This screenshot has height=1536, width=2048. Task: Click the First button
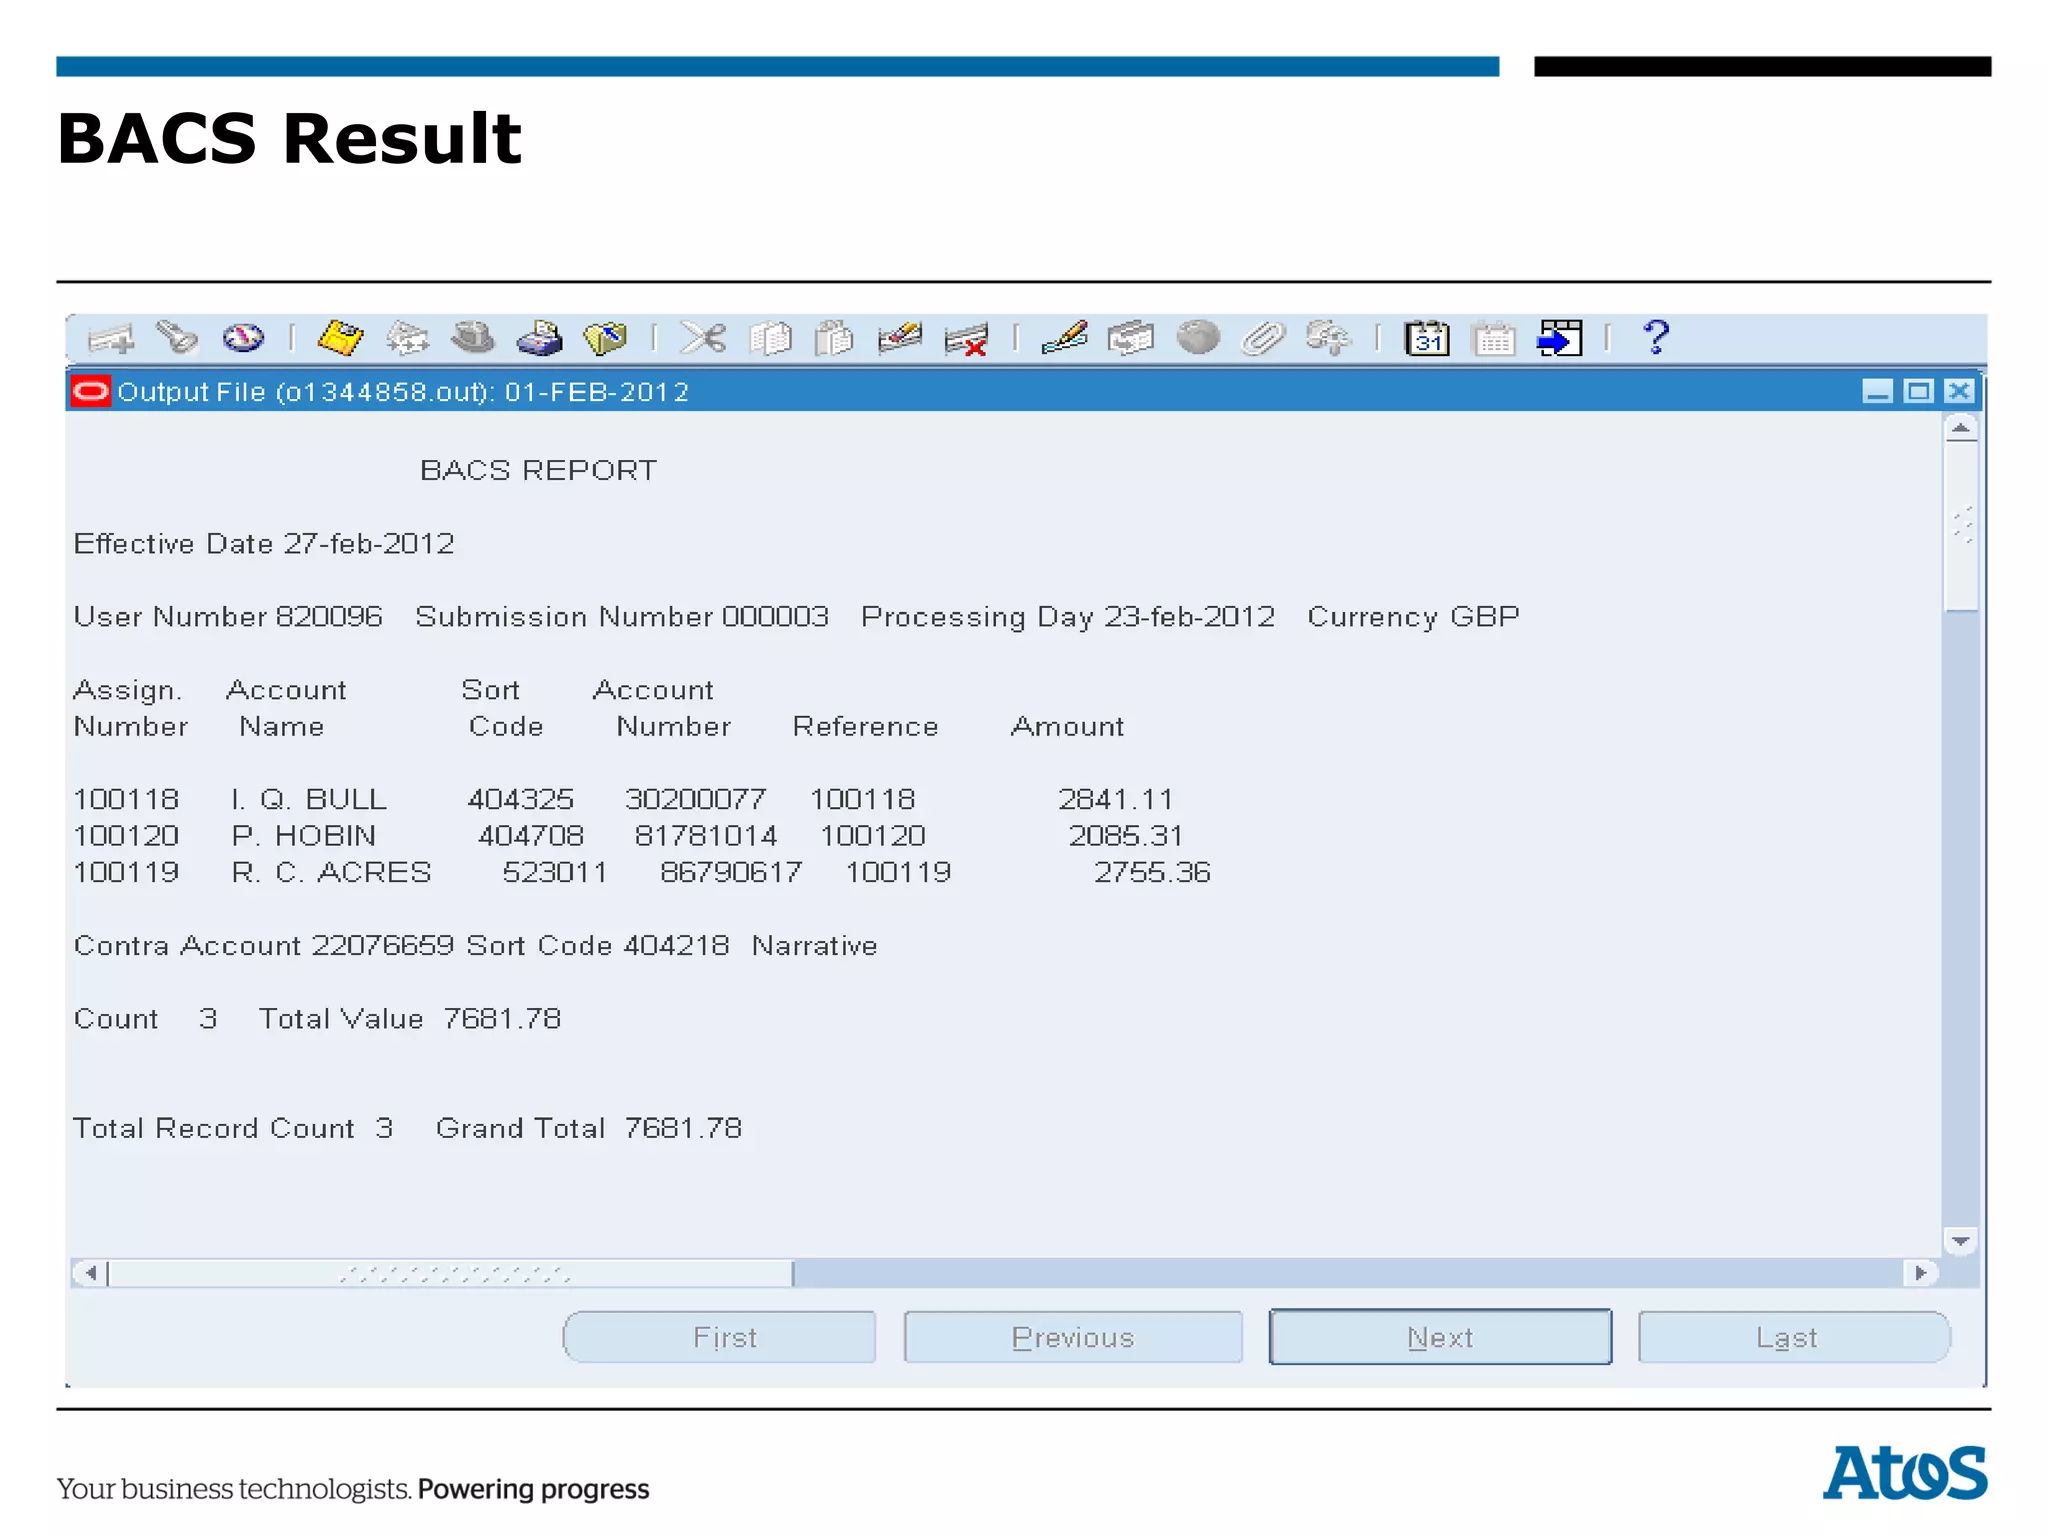coord(719,1337)
